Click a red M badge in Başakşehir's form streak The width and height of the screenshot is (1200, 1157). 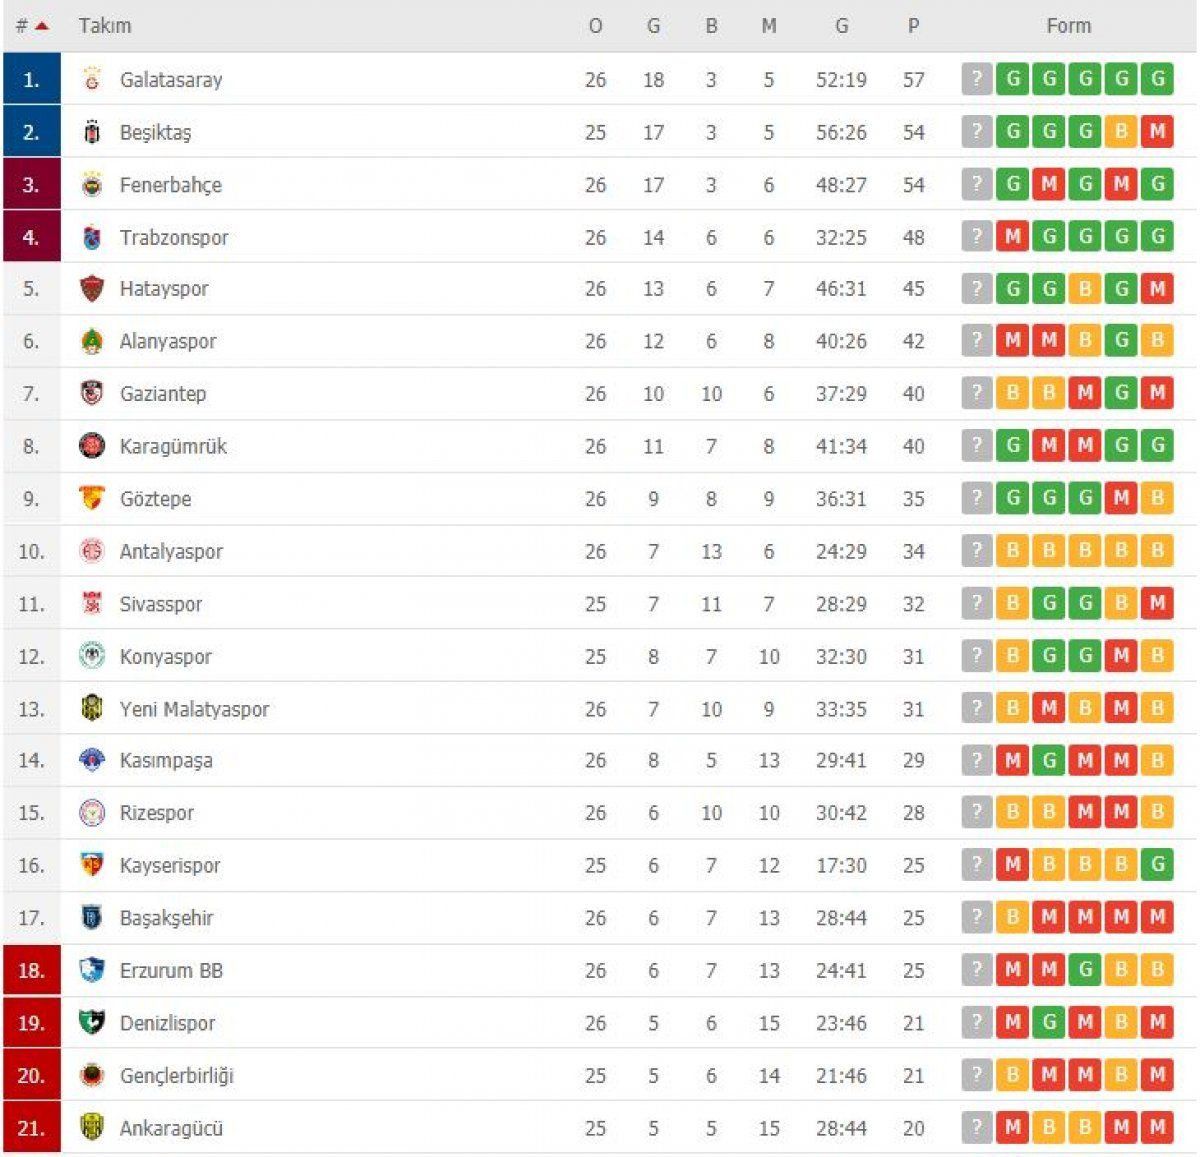tap(1084, 917)
